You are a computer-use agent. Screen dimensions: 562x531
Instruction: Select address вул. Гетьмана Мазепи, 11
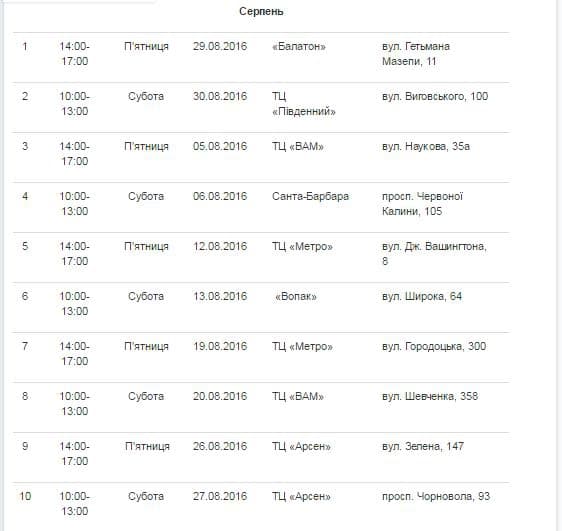[416, 54]
